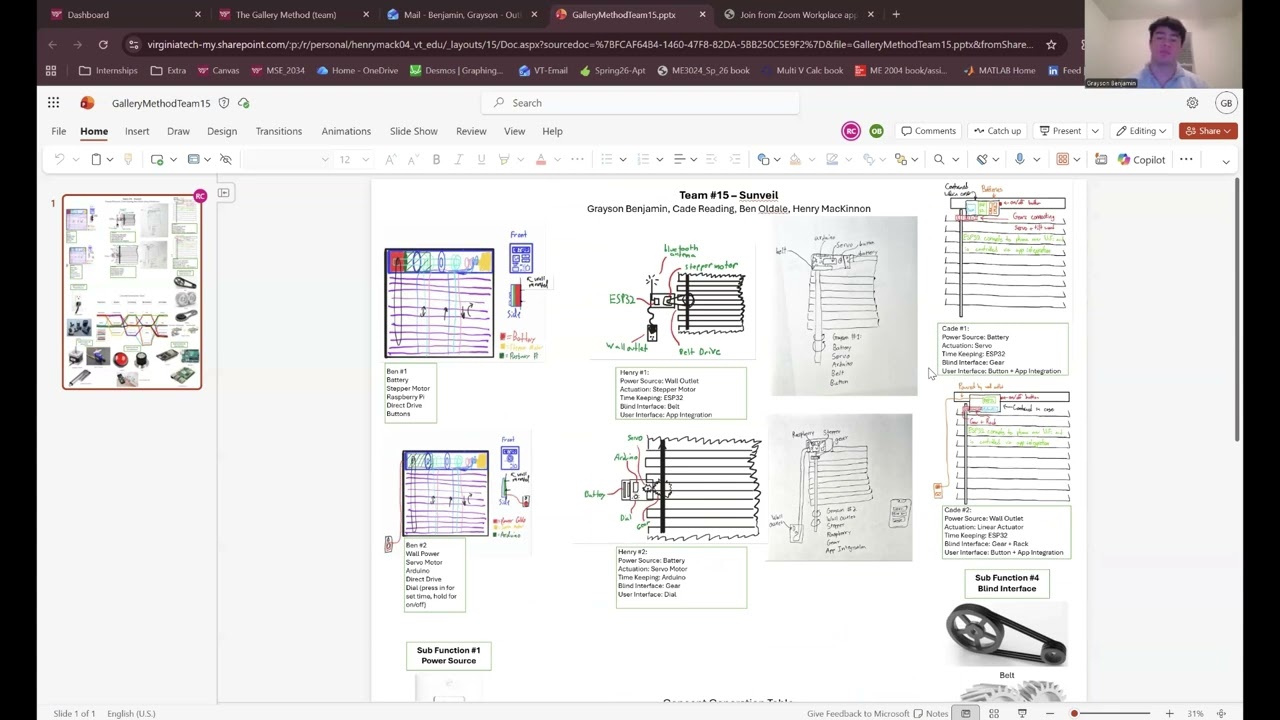Toggle Normal view in status bar
Screen dimensions: 1280x720
click(966, 713)
